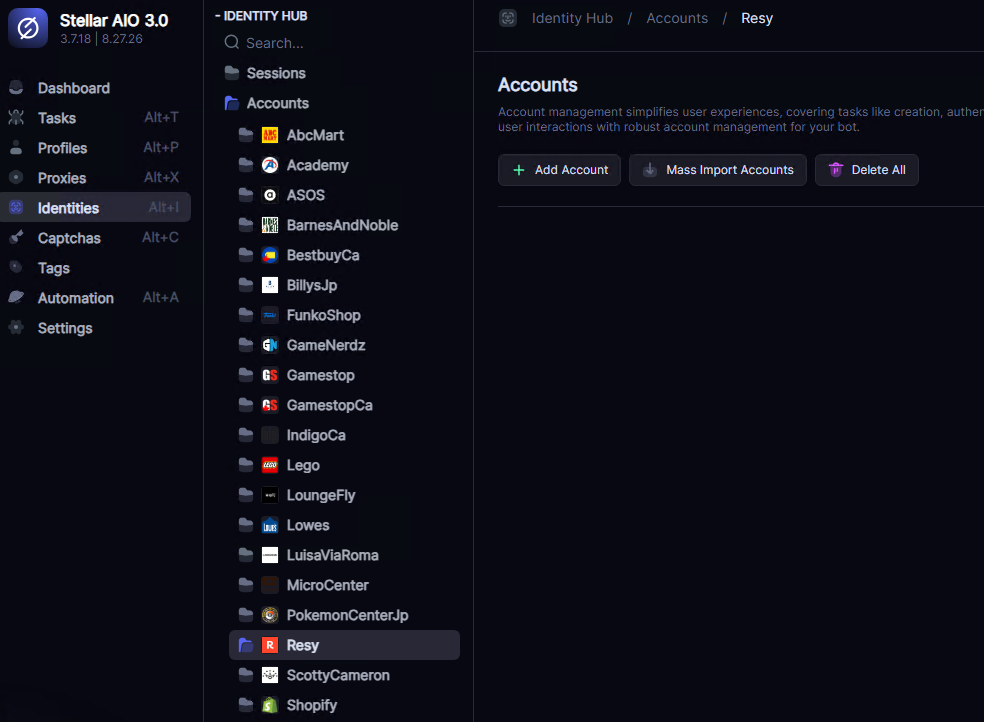The width and height of the screenshot is (984, 722).
Task: Click the PokemonCenterJp icon
Action: (x=270, y=615)
